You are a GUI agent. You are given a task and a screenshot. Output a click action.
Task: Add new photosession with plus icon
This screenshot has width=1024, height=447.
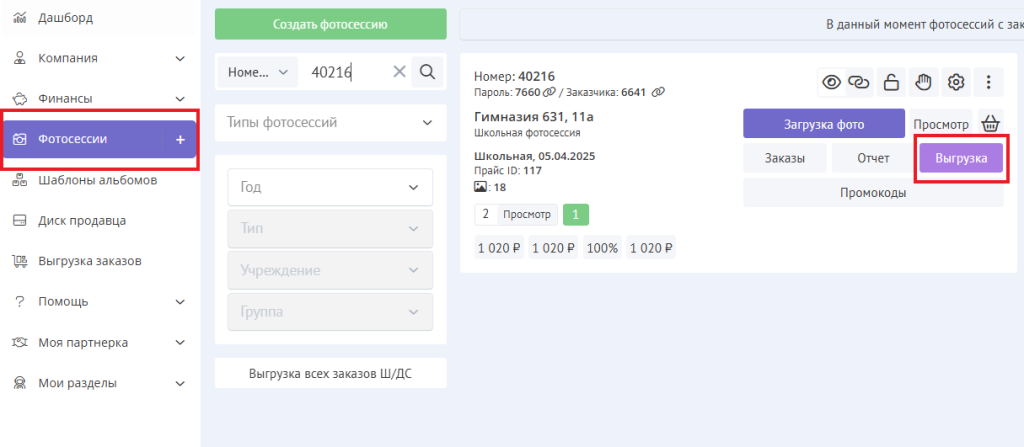[x=180, y=140]
